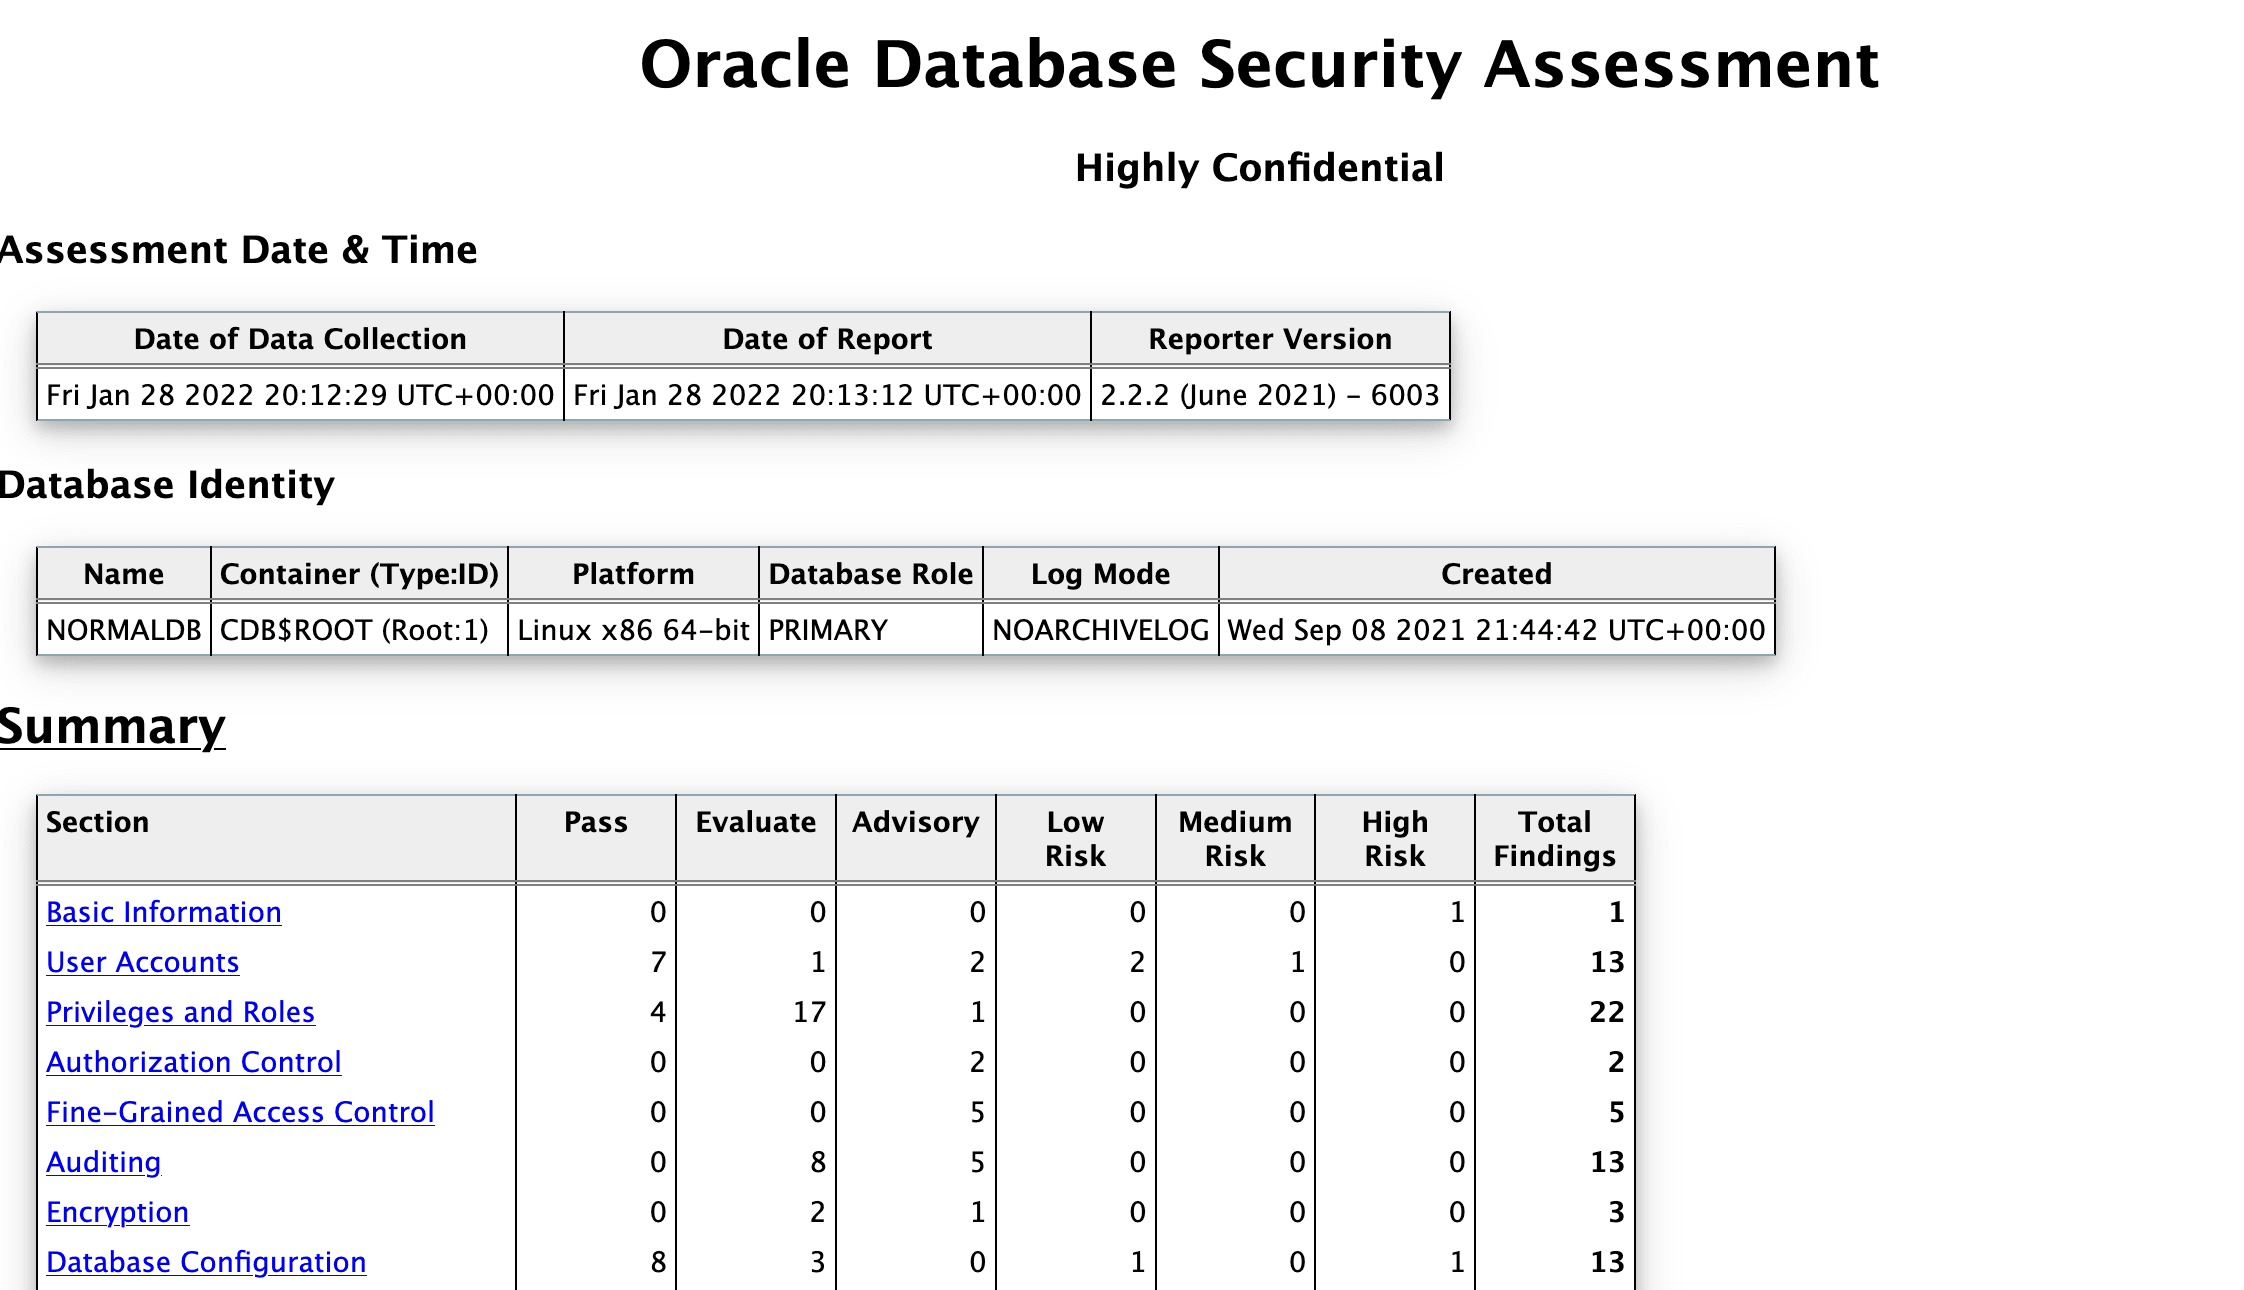The height and width of the screenshot is (1290, 2244).
Task: Select the Reporter Version header cell
Action: pyautogui.click(x=1270, y=339)
